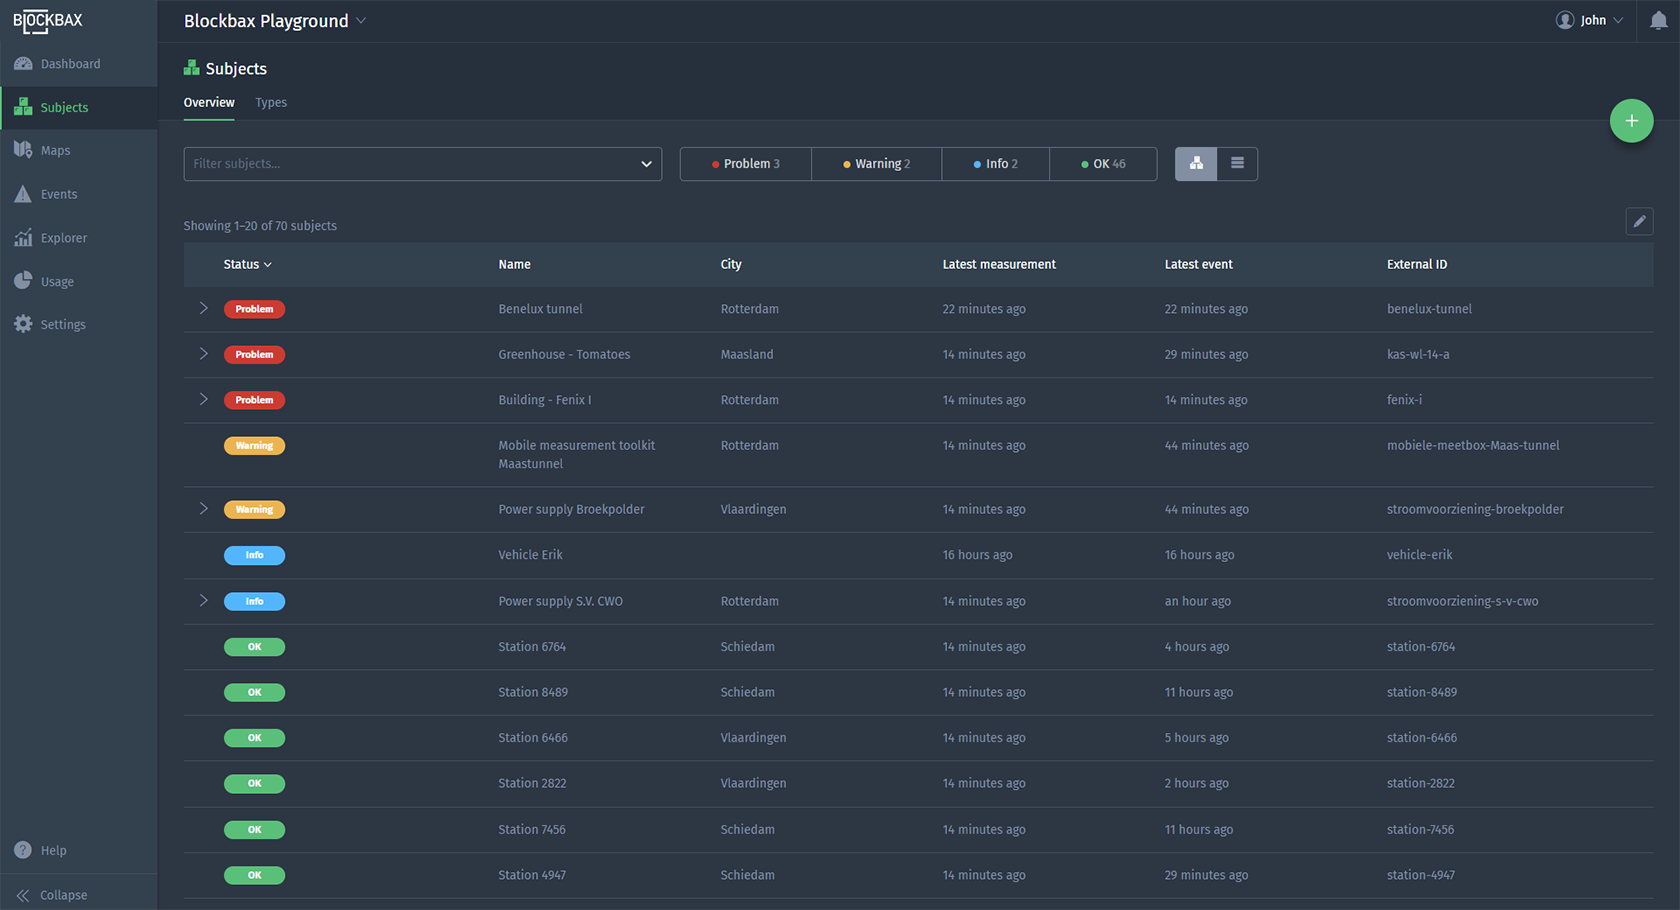Open Usage statistics in sidebar
The height and width of the screenshot is (910, 1680).
point(57,282)
